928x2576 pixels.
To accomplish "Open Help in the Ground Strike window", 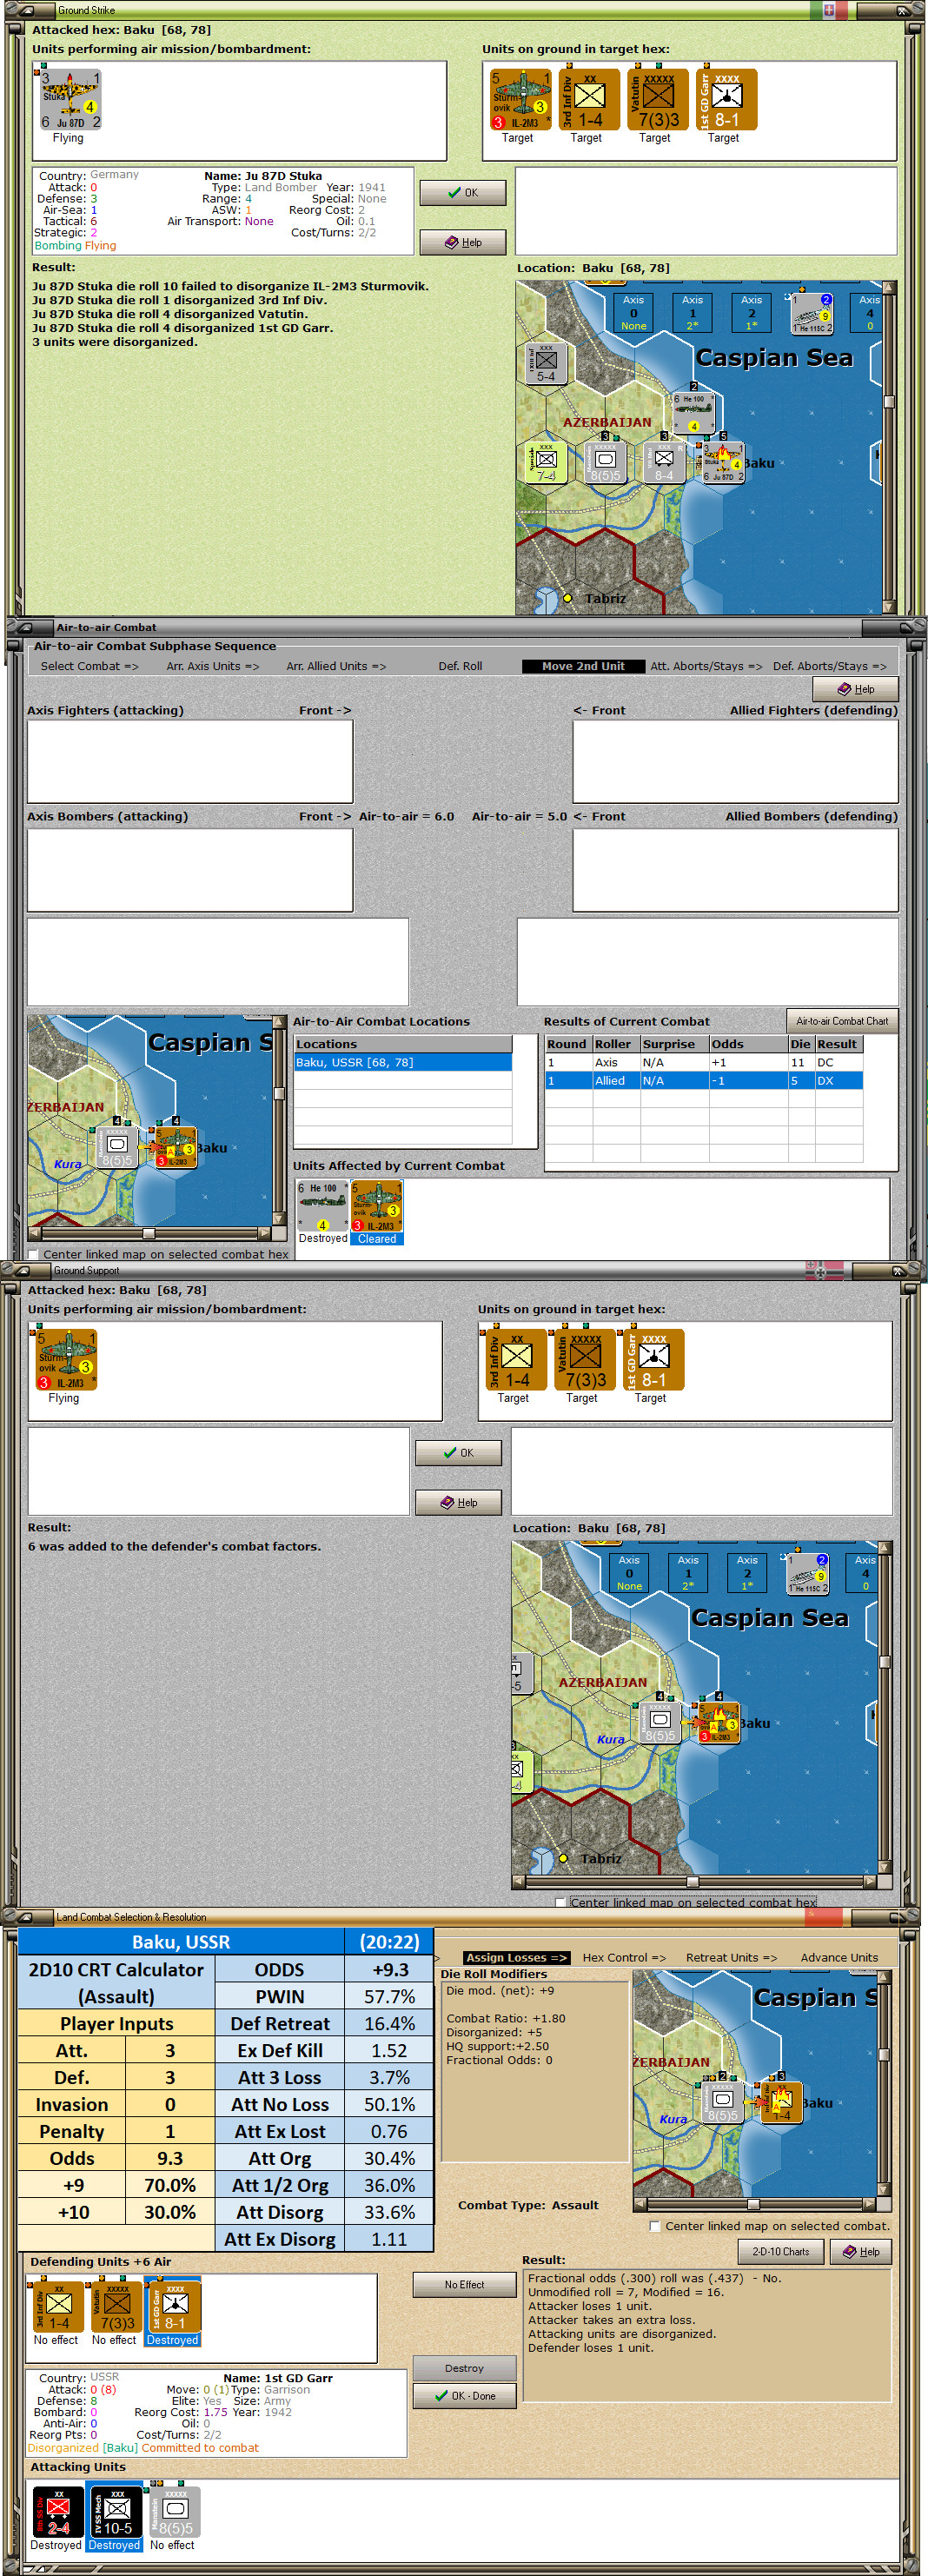I will [463, 242].
